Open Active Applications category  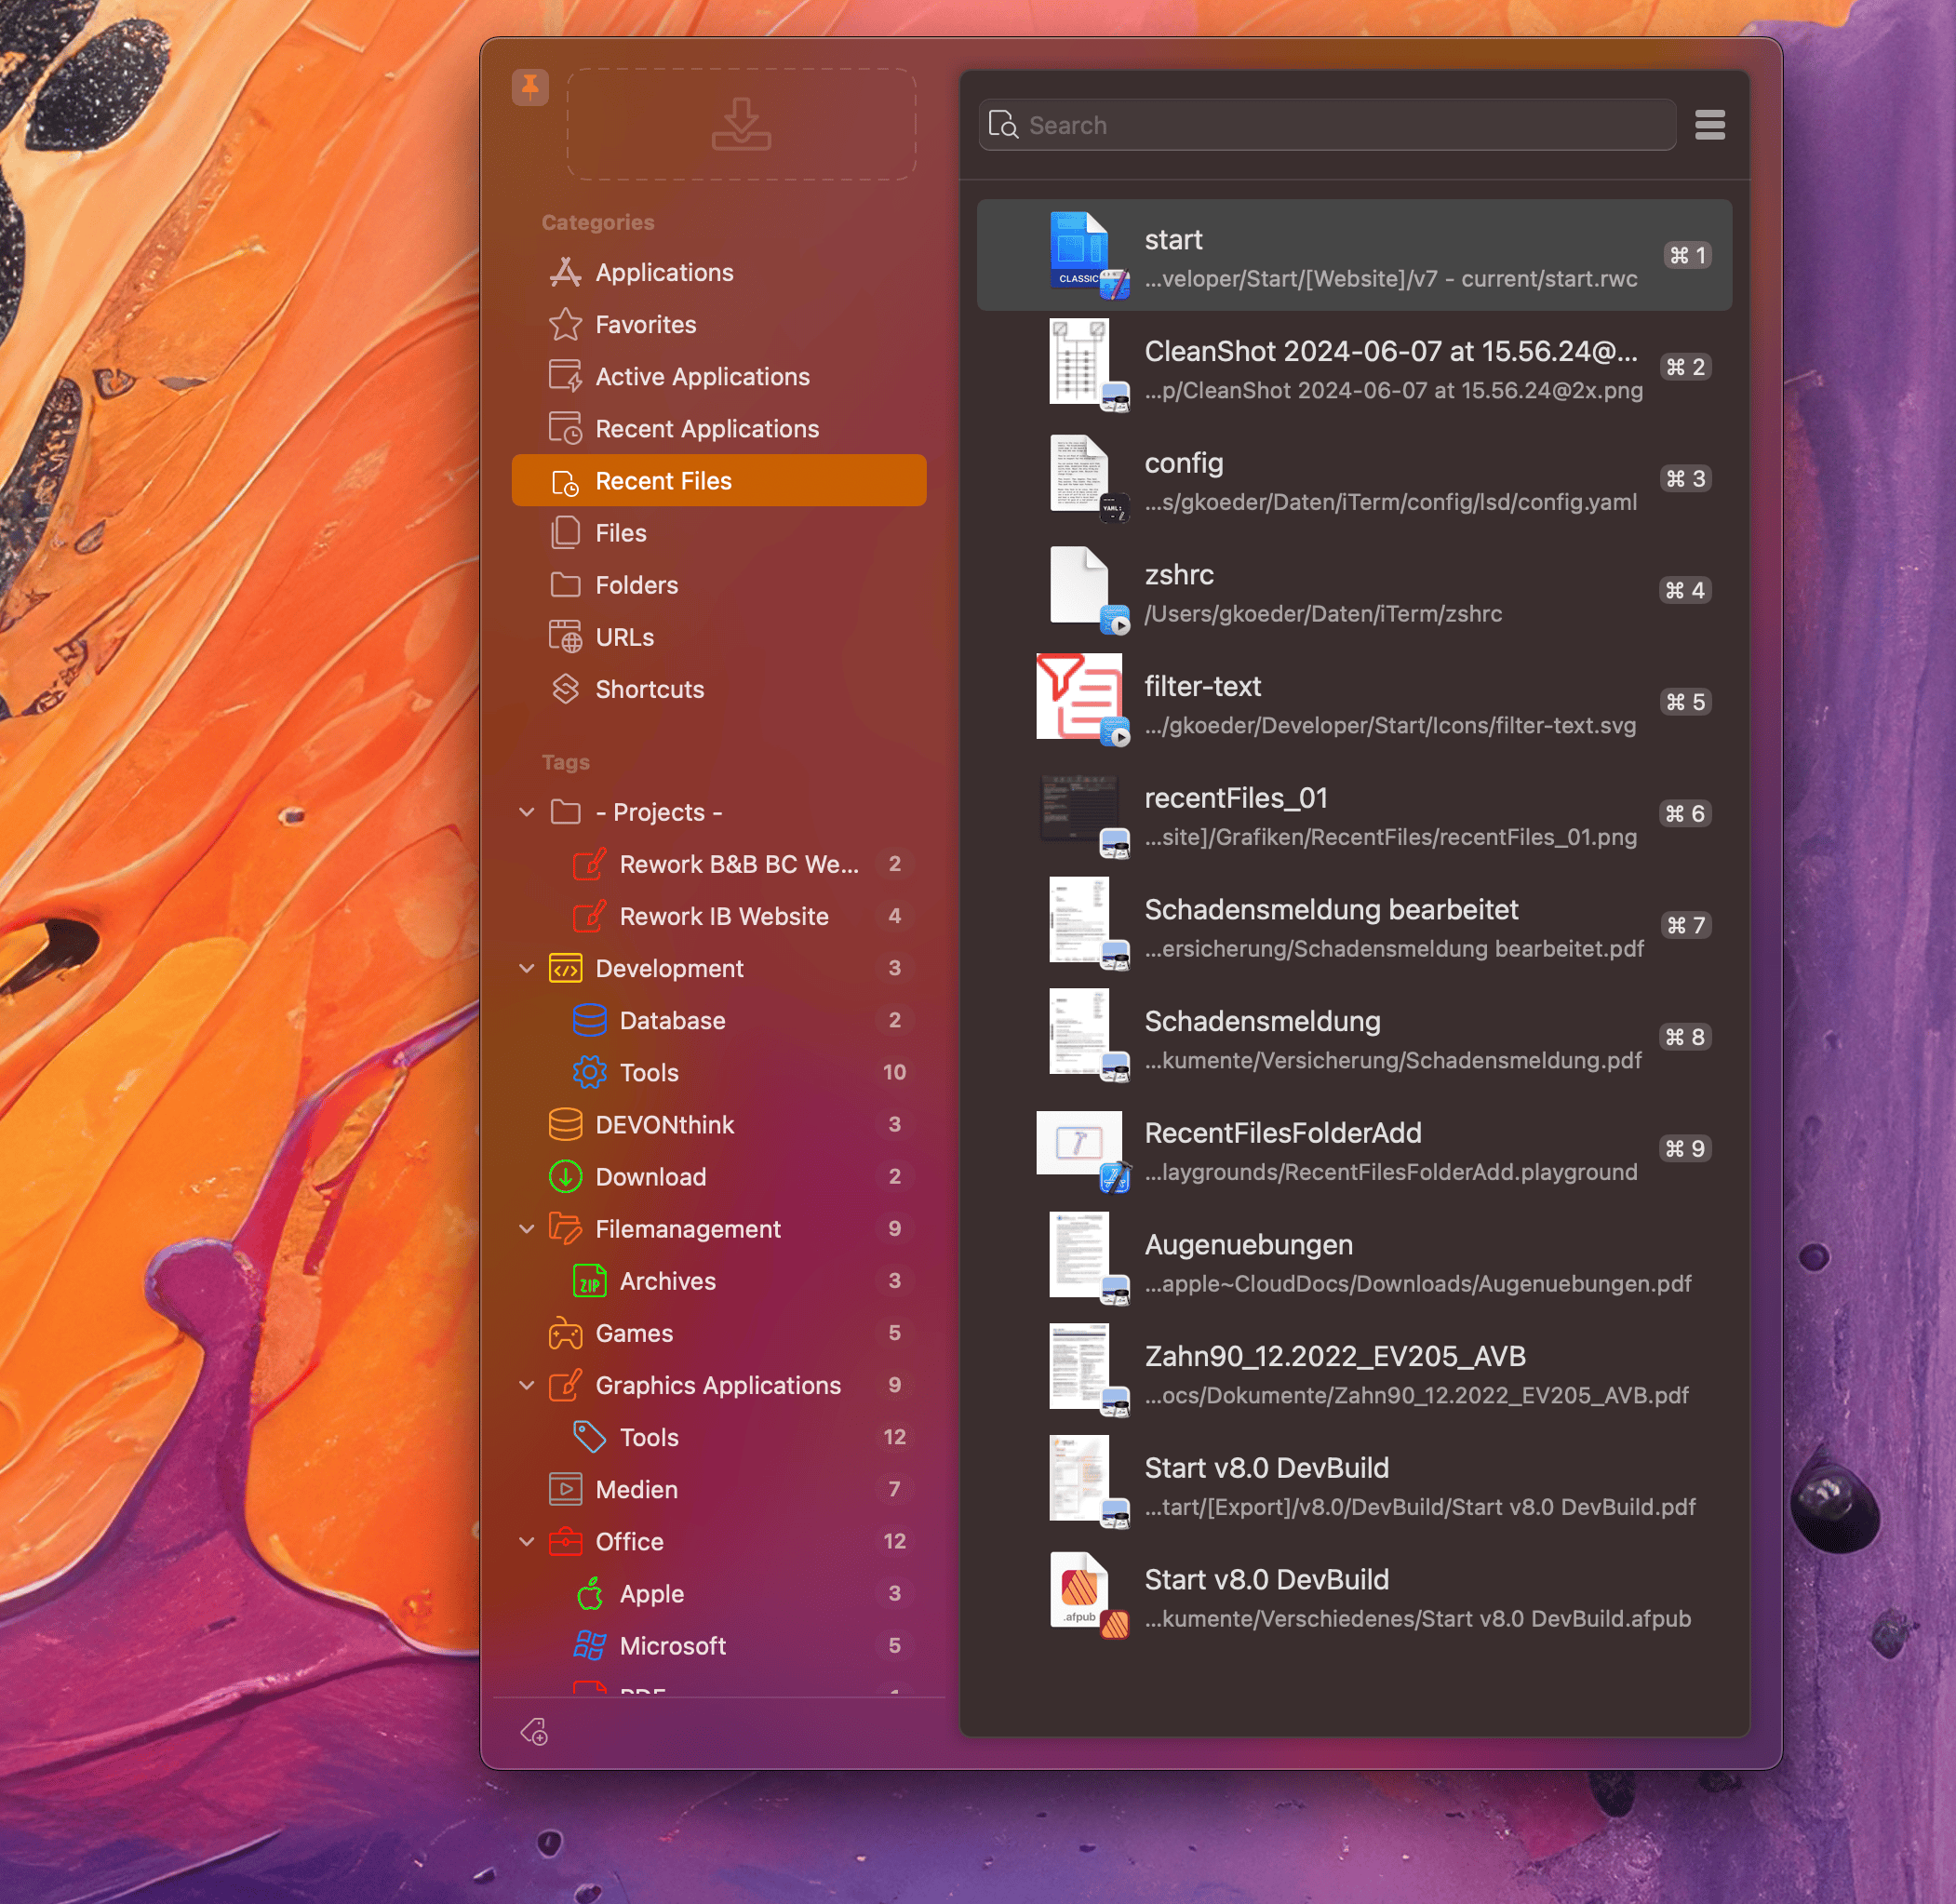tap(719, 376)
